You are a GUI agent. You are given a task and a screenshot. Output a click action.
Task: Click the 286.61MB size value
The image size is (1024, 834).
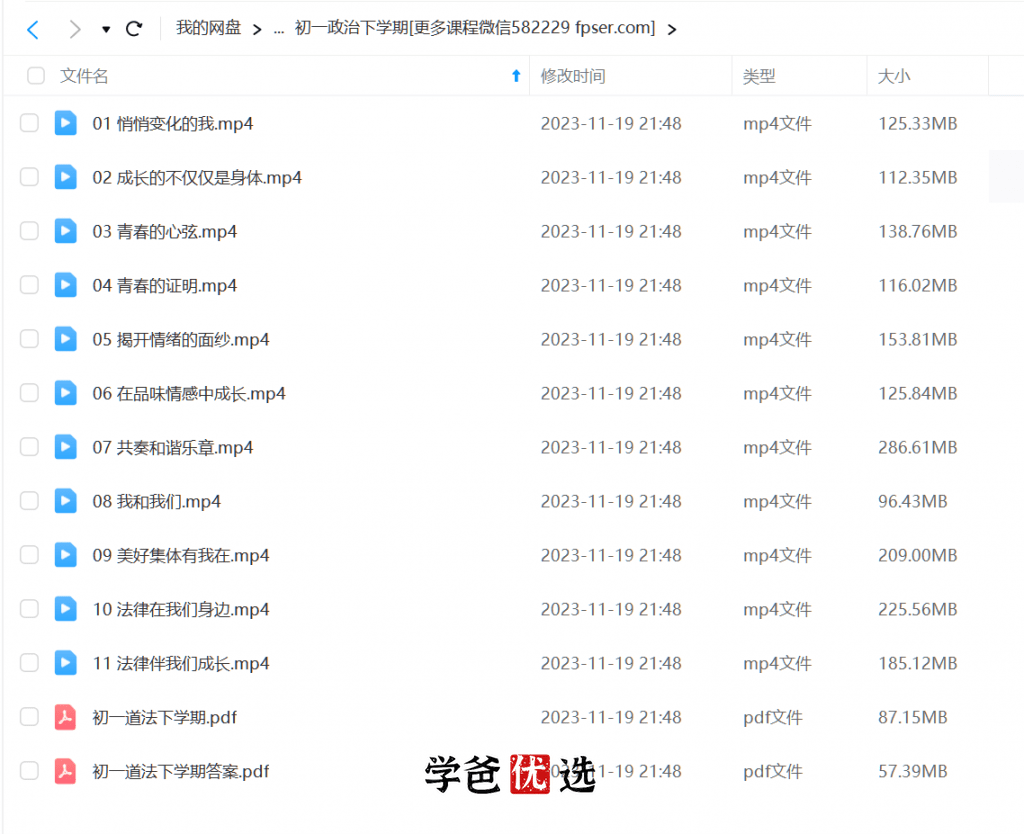918,447
